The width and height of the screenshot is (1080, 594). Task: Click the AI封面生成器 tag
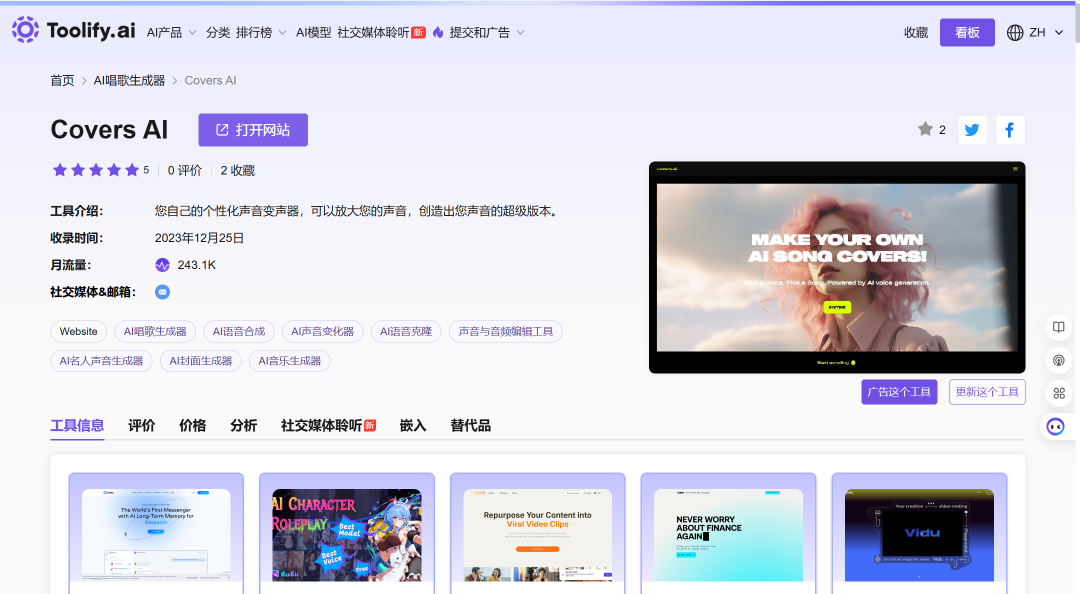tap(200, 361)
